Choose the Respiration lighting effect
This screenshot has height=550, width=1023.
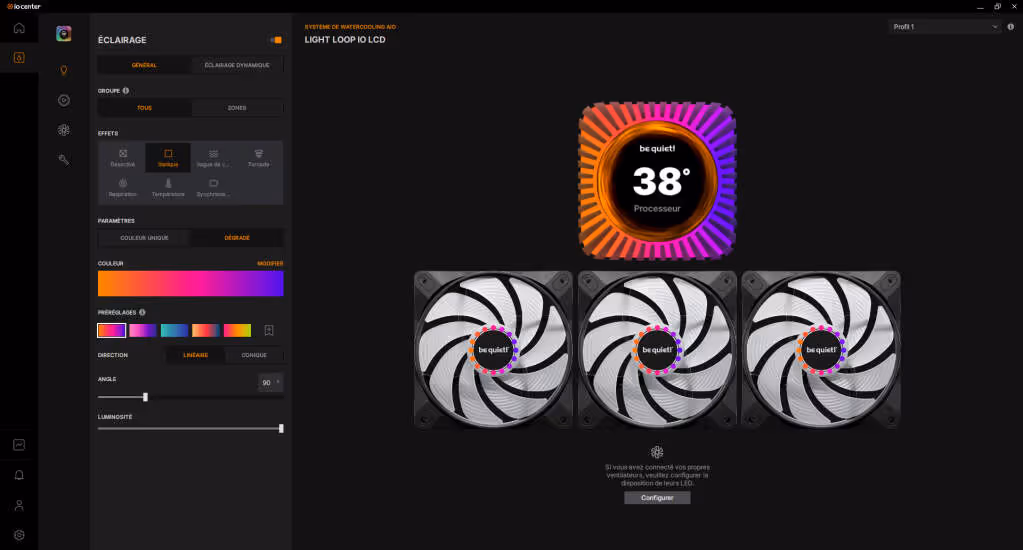(x=123, y=188)
